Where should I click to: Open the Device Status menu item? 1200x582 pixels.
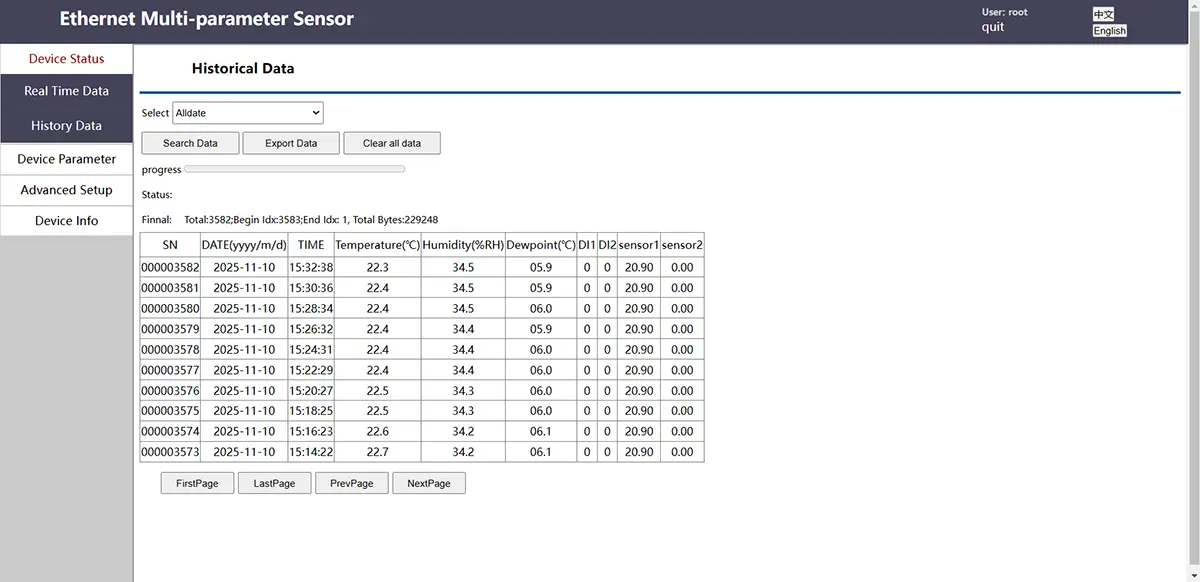(x=66, y=59)
